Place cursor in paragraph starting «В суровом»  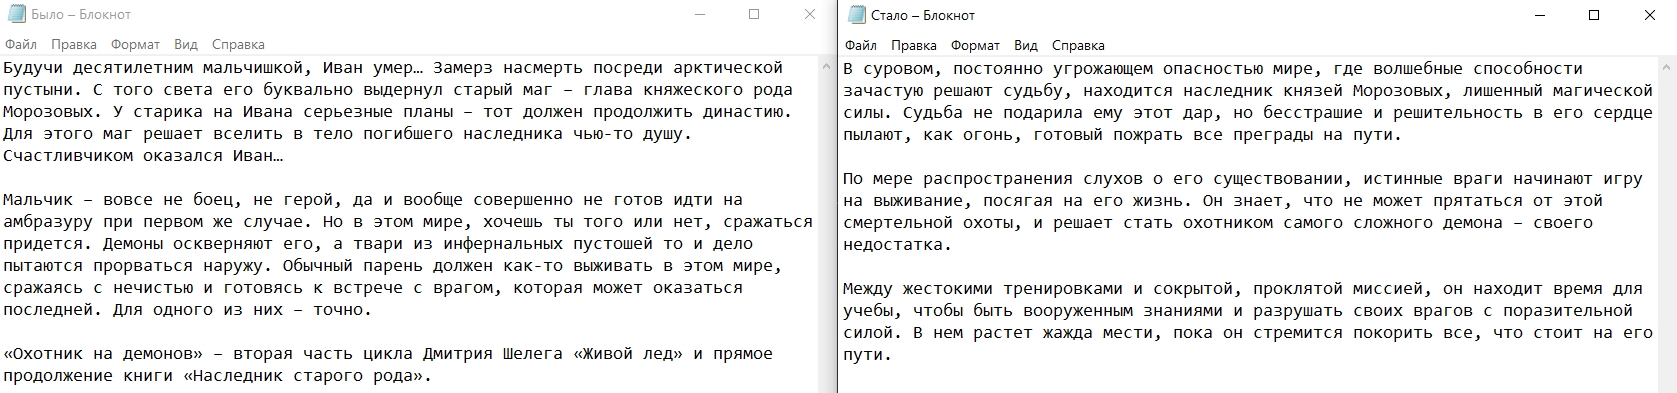pos(1248,101)
